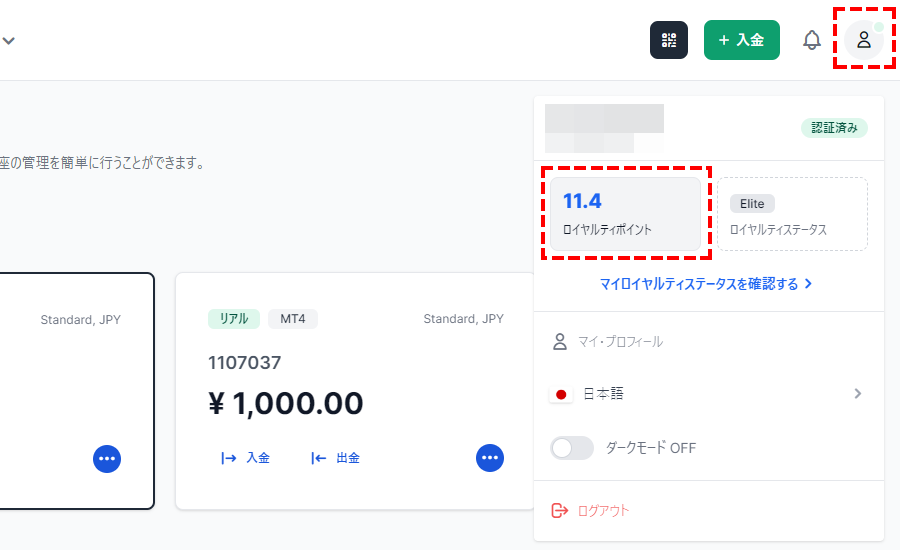Open notifications bell icon

pos(812,40)
